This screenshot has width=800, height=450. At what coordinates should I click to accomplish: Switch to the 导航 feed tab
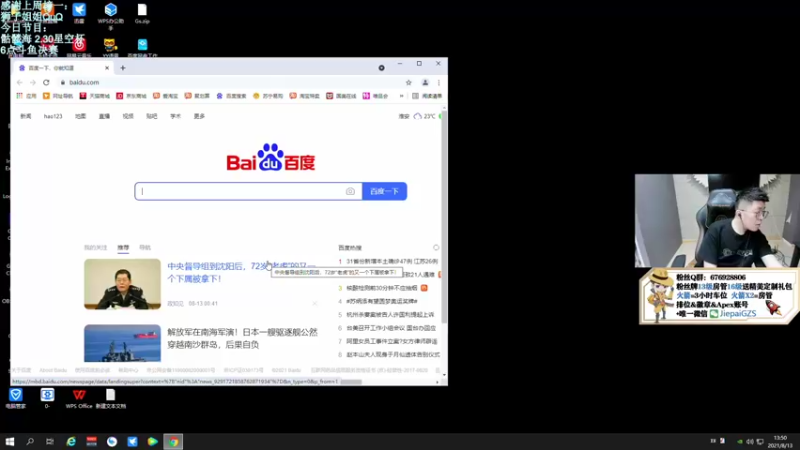[x=145, y=247]
